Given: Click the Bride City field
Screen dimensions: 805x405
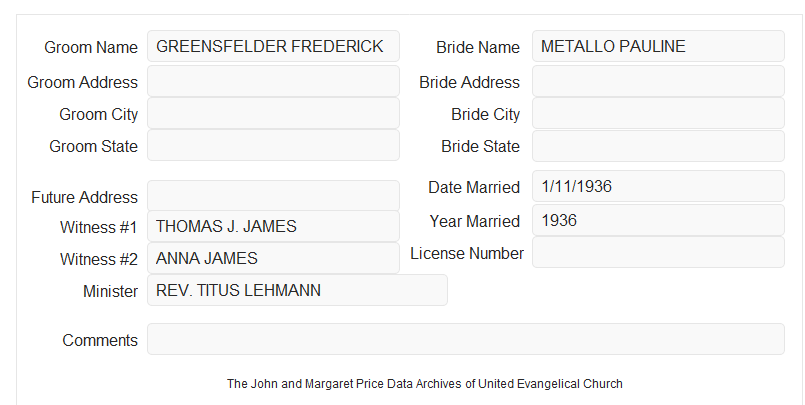Looking at the screenshot, I should coord(658,113).
